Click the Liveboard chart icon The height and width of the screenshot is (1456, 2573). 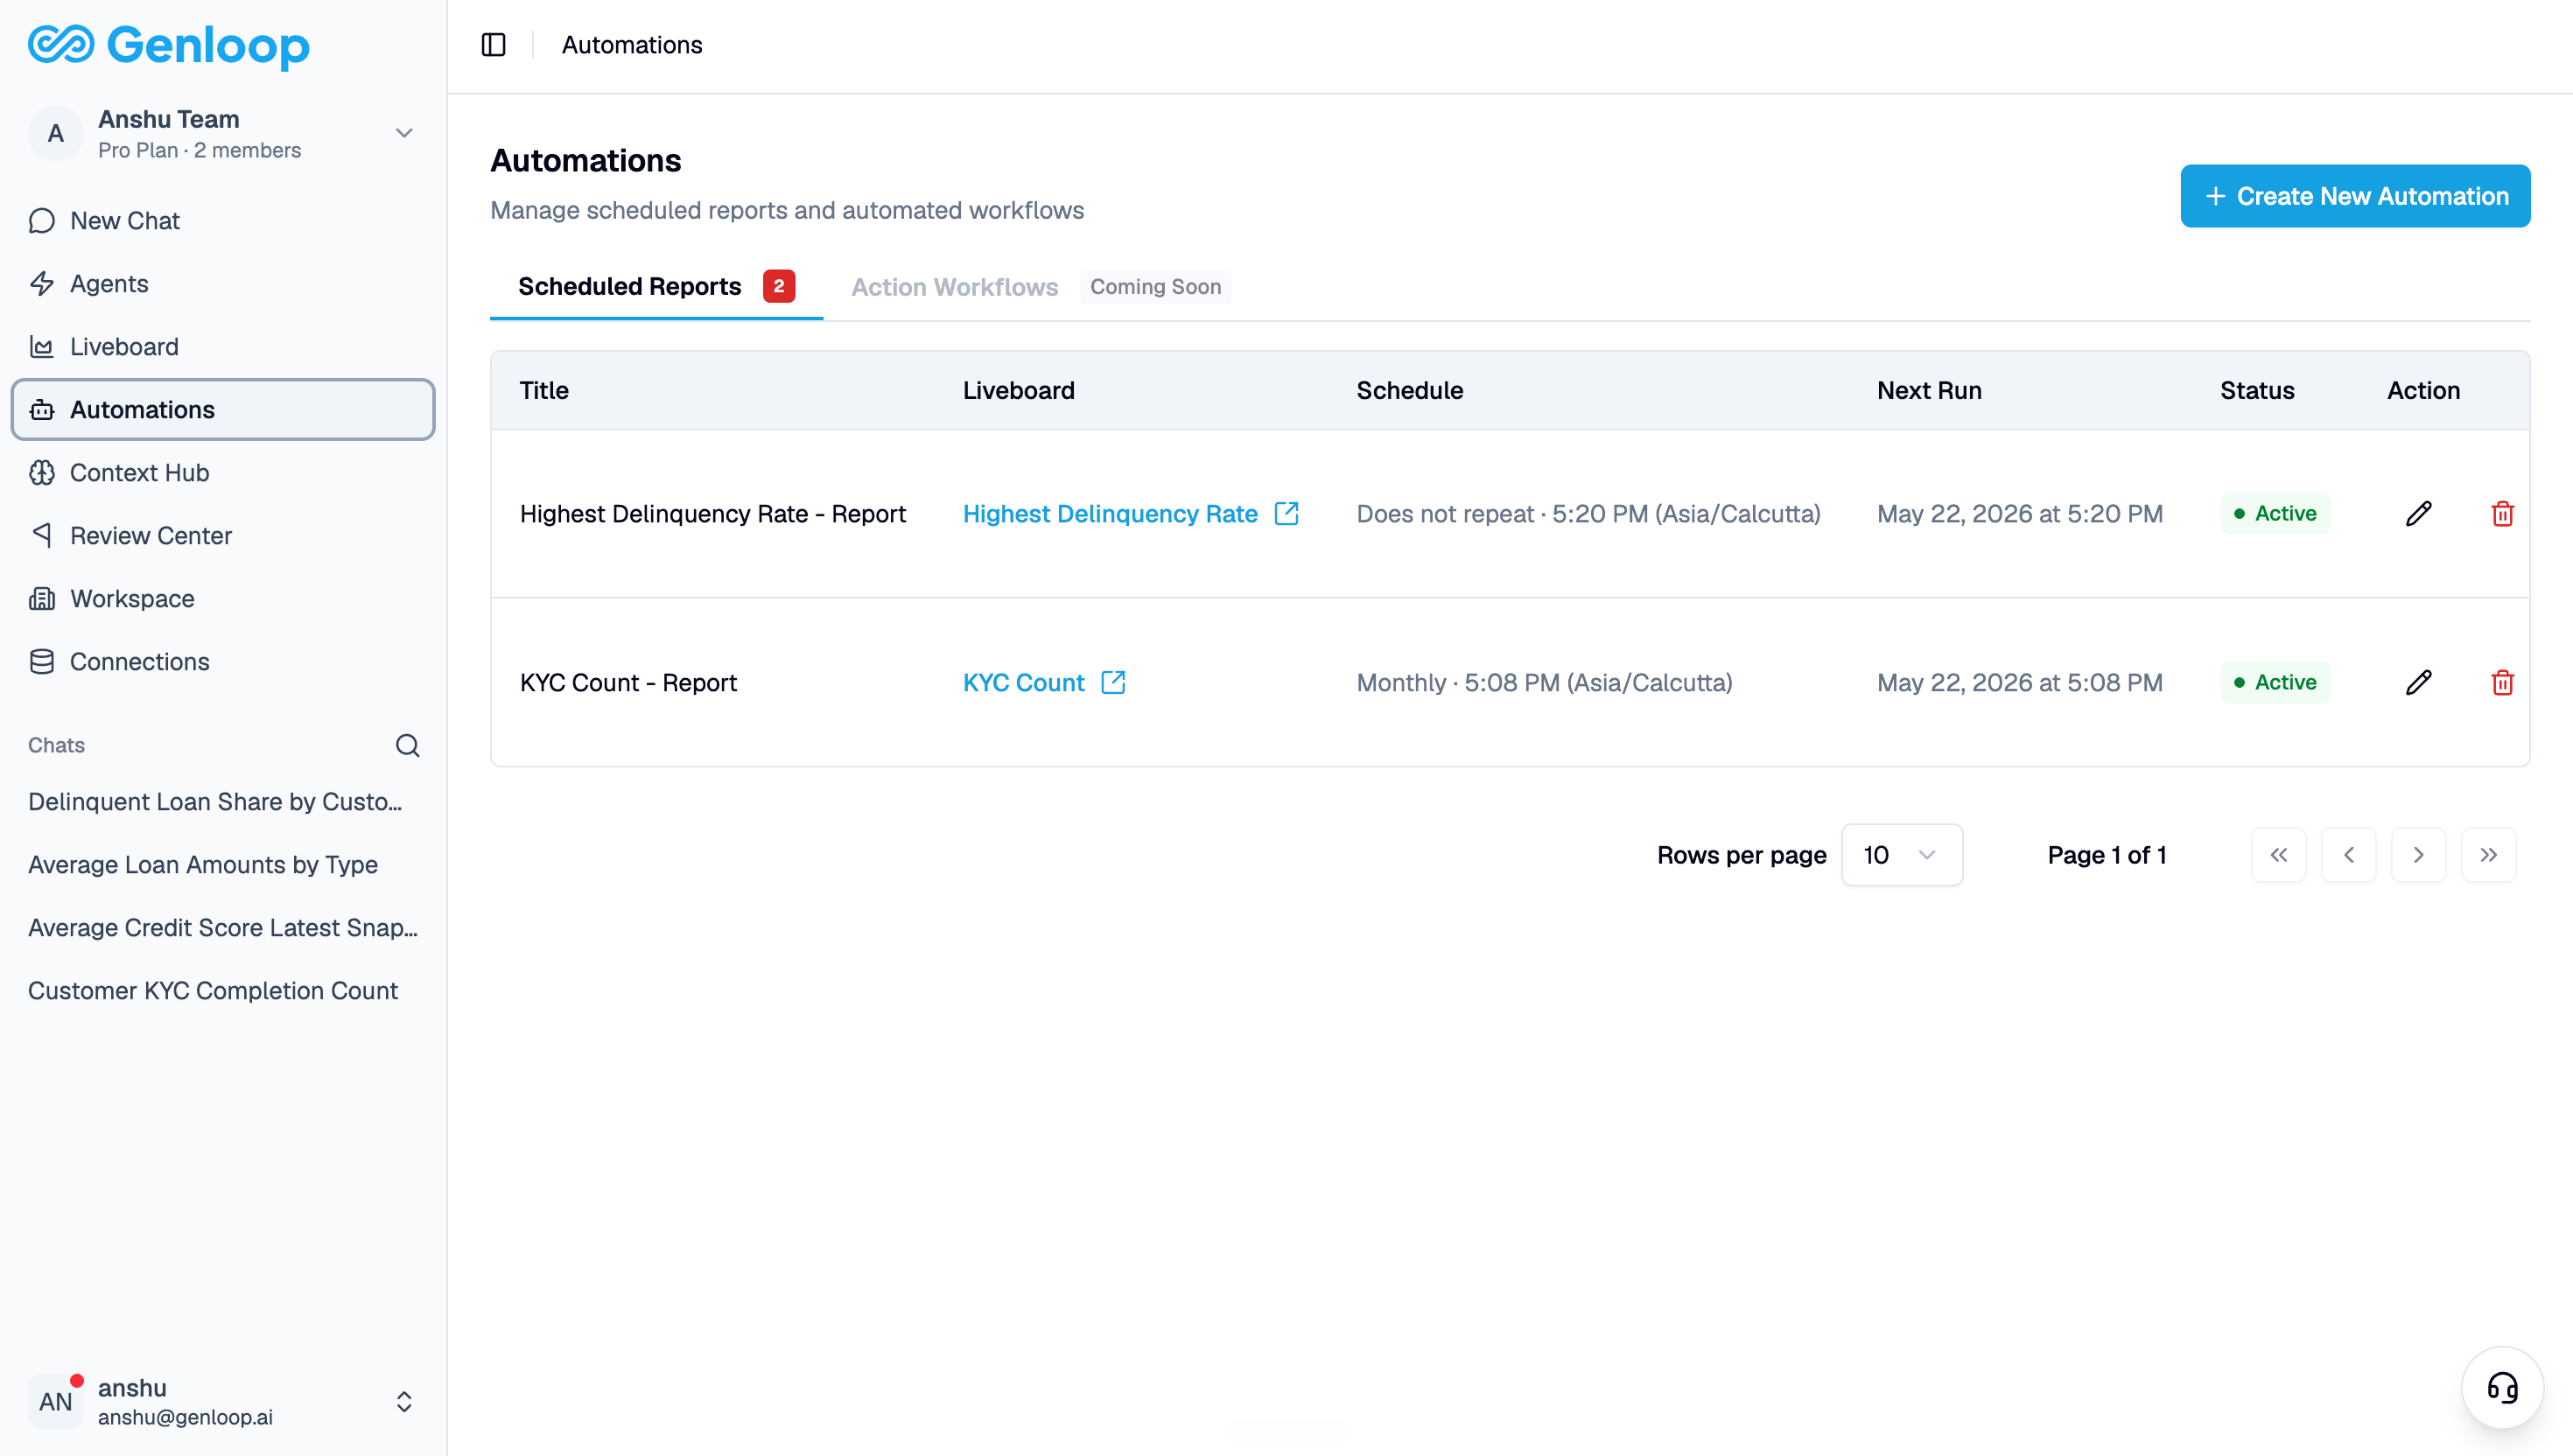pyautogui.click(x=42, y=347)
